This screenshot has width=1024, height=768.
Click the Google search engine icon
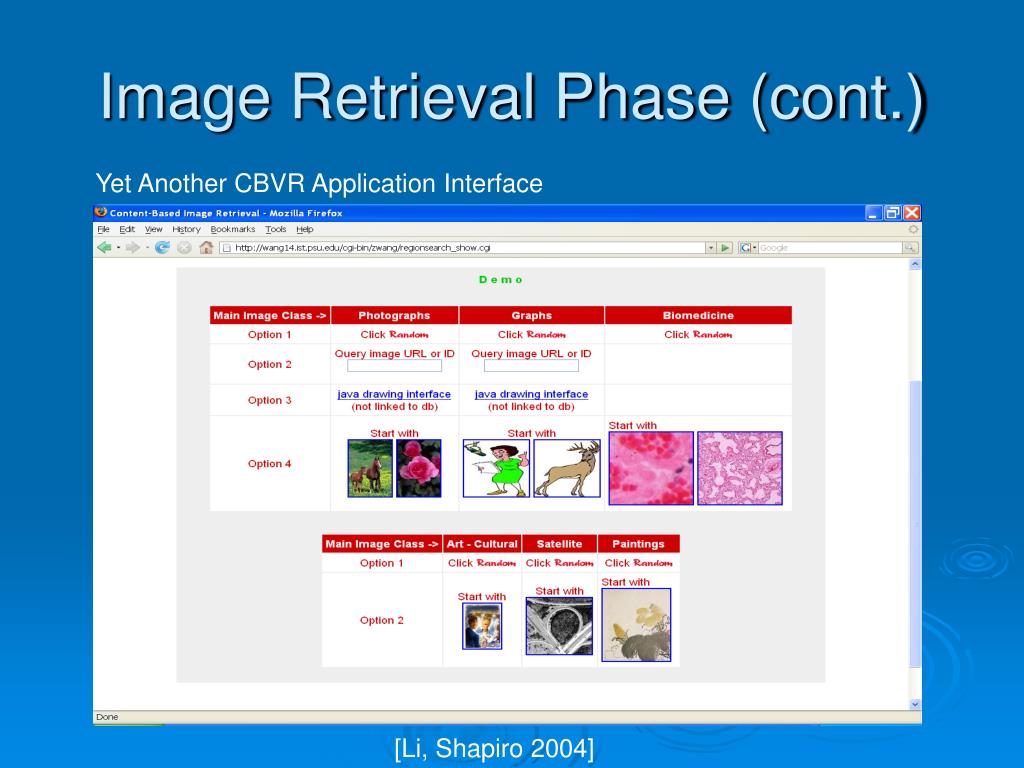pos(745,248)
